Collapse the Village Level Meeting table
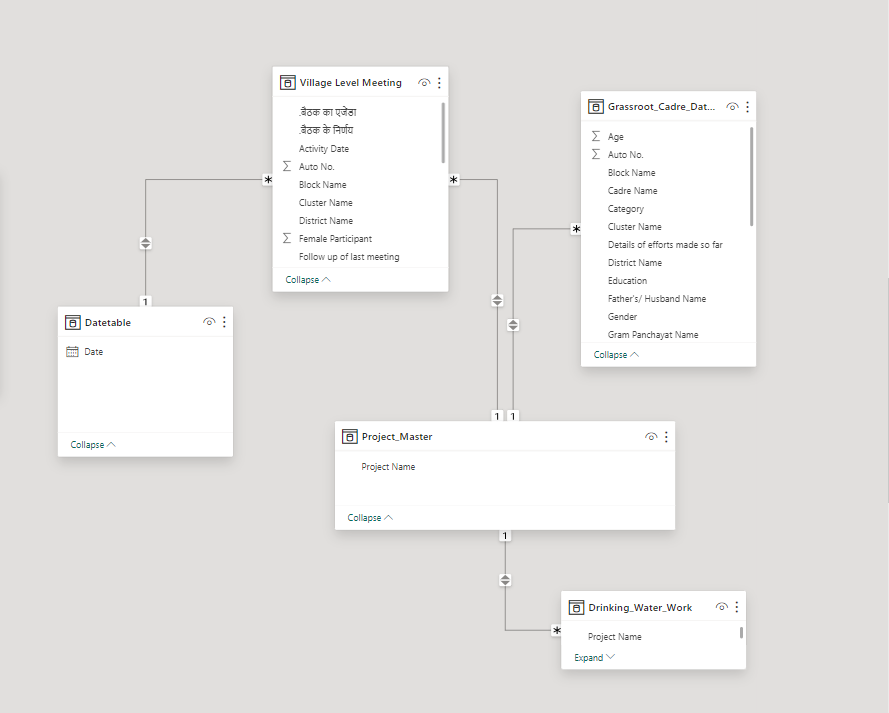The width and height of the screenshot is (889, 713). click(308, 279)
